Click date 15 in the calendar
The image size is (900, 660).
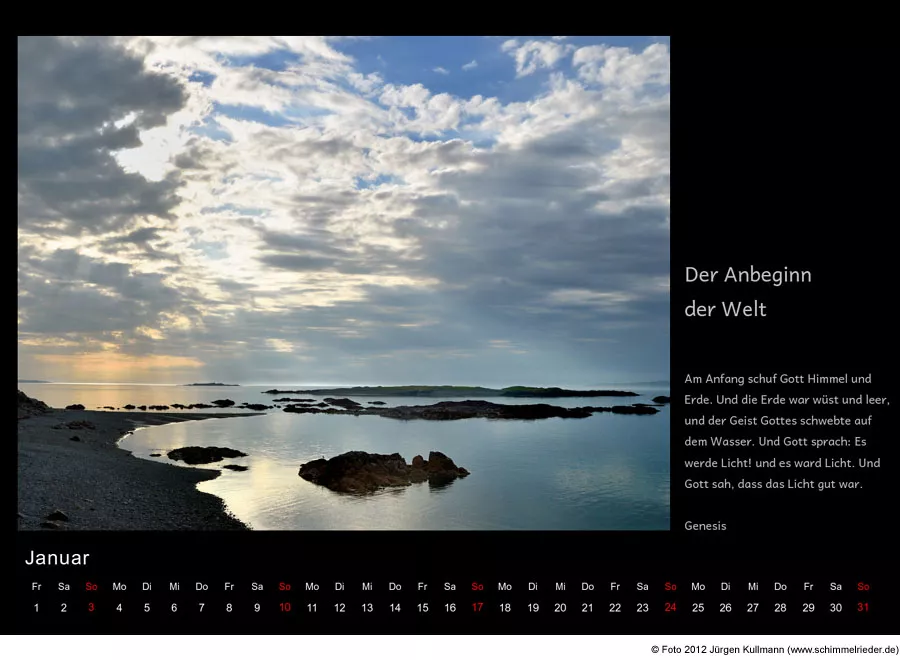tap(422, 607)
